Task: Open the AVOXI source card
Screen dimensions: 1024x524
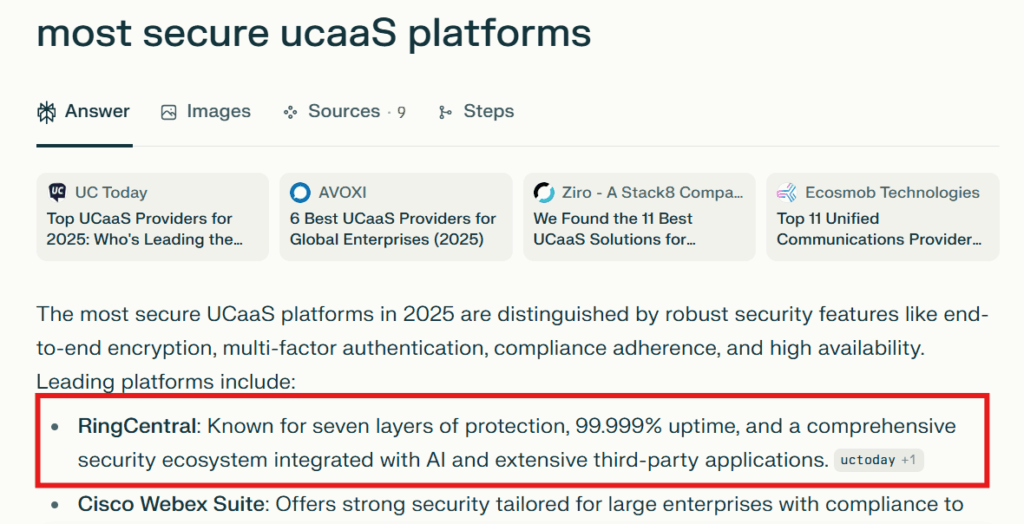Action: [396, 217]
